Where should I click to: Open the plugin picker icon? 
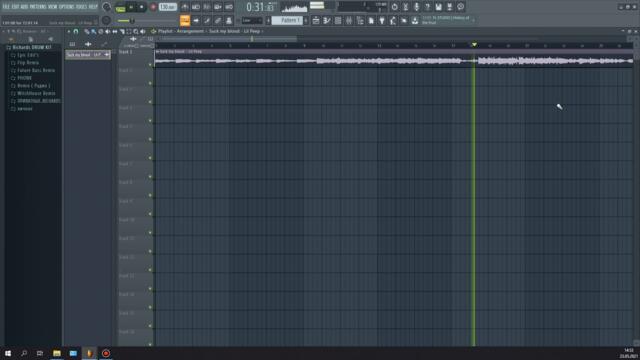tap(382, 20)
